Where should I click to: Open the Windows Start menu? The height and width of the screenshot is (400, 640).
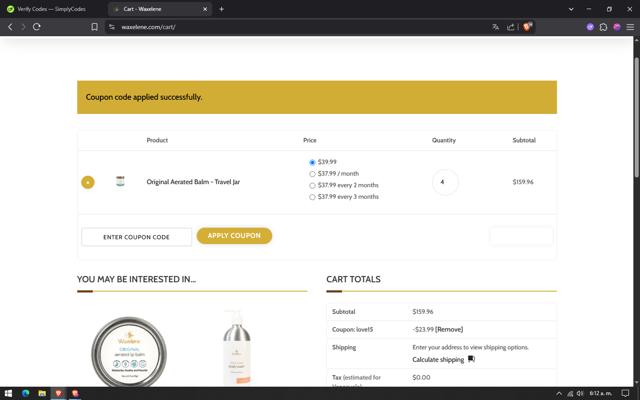click(8, 393)
